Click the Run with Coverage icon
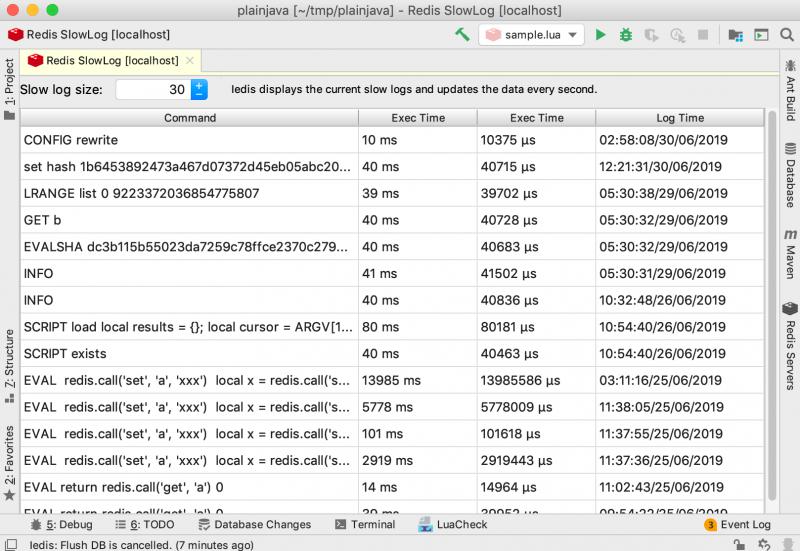The image size is (800, 551). 651,34
